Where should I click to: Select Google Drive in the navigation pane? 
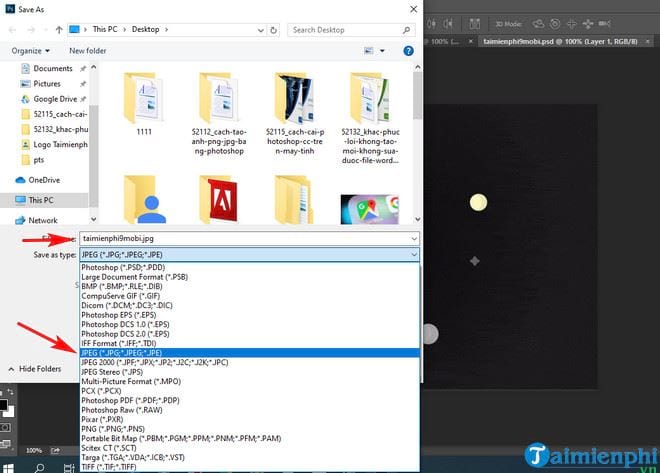click(x=55, y=99)
